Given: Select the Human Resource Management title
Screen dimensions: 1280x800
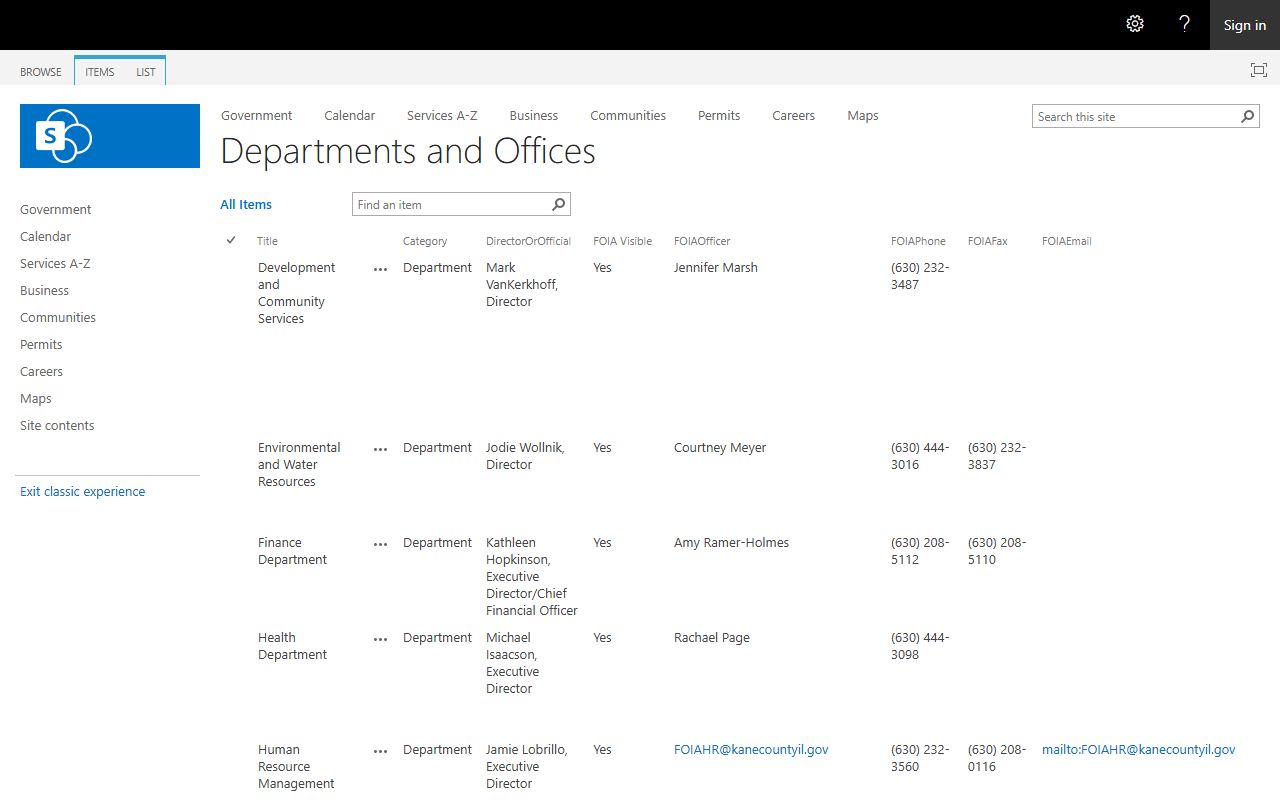Looking at the screenshot, I should 296,767.
